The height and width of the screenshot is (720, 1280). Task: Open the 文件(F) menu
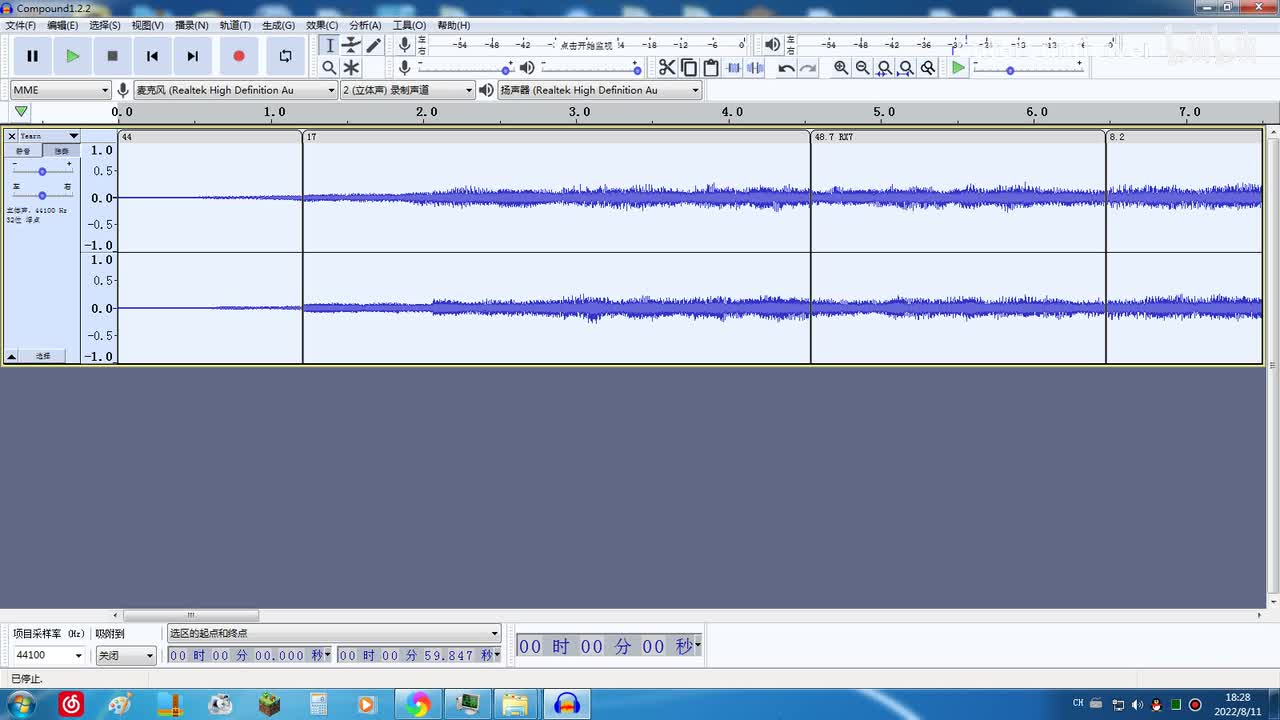(20, 25)
